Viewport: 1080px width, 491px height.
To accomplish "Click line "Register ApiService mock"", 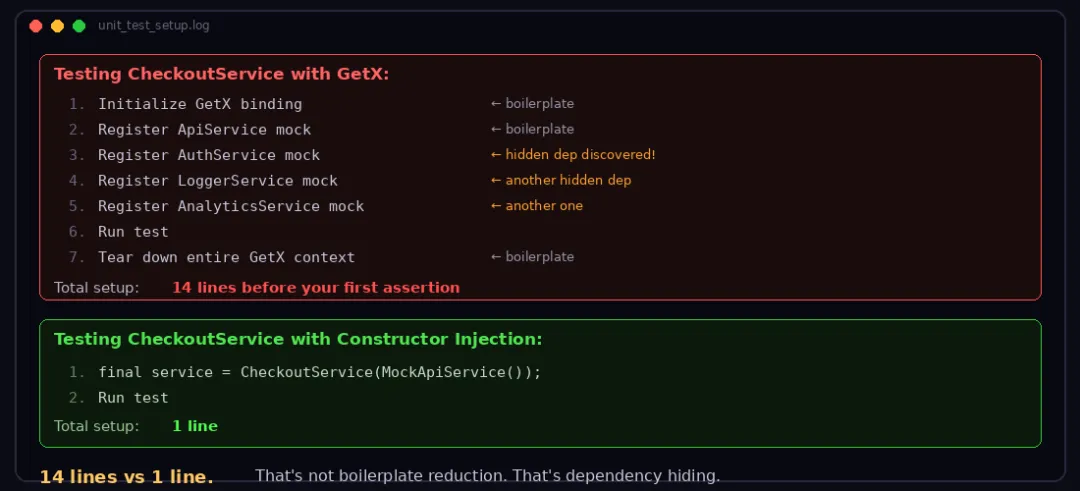I will coord(205,129).
